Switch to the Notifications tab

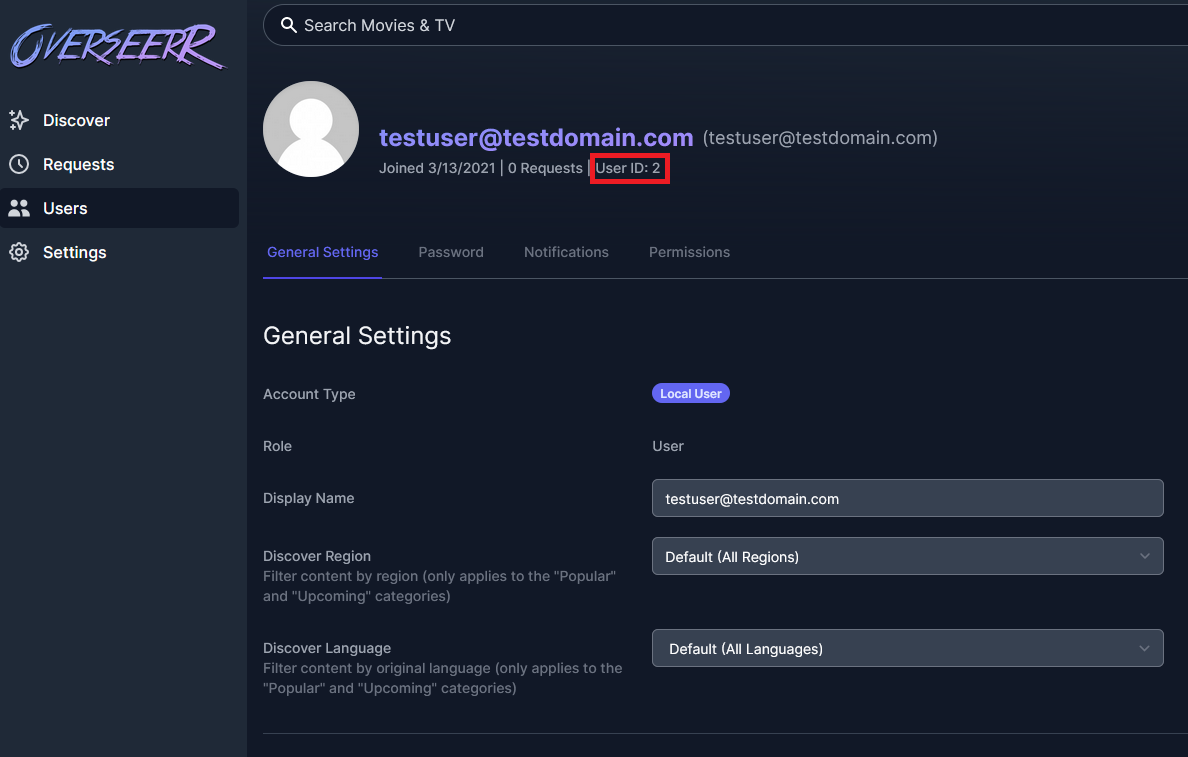coord(566,252)
